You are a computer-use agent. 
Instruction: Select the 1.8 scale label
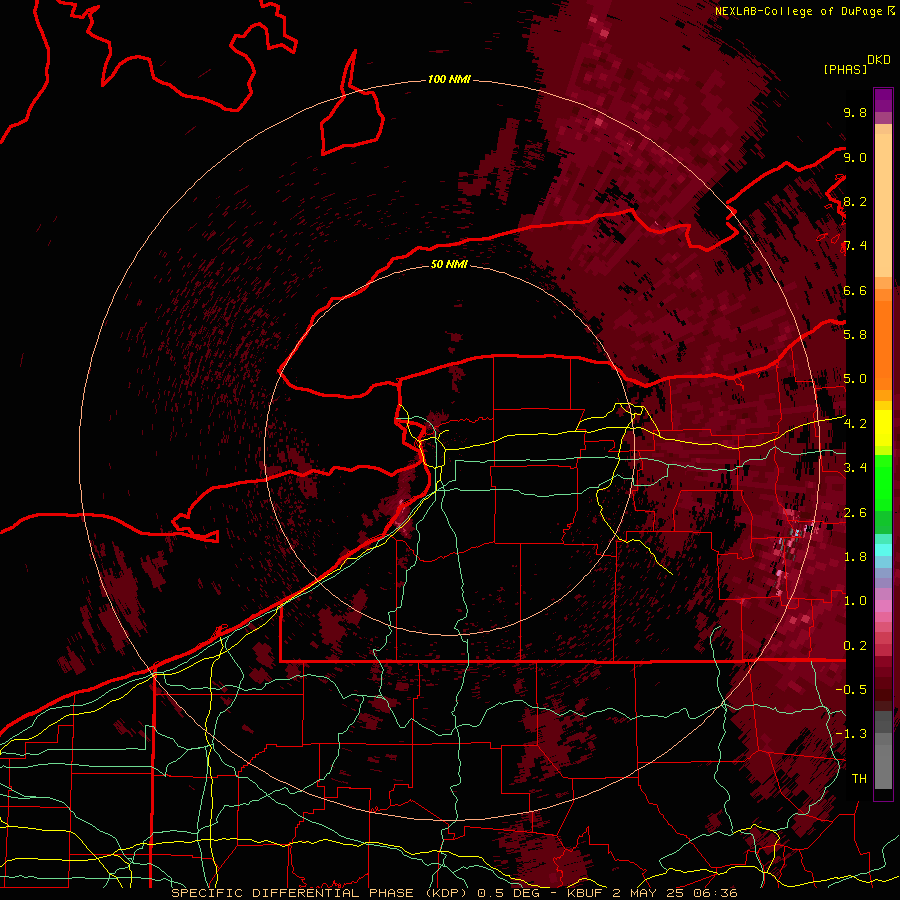[855, 557]
